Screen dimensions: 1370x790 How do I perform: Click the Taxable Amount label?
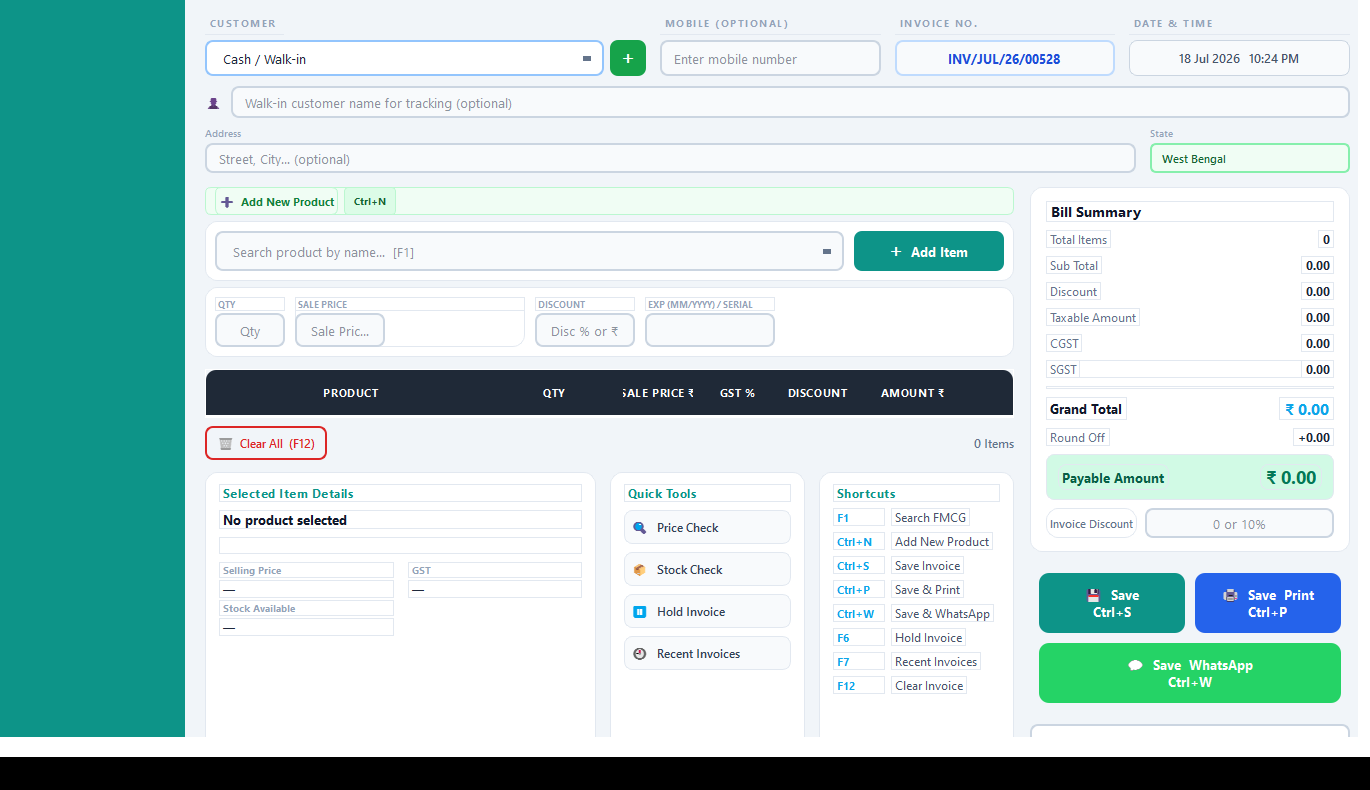(1093, 318)
